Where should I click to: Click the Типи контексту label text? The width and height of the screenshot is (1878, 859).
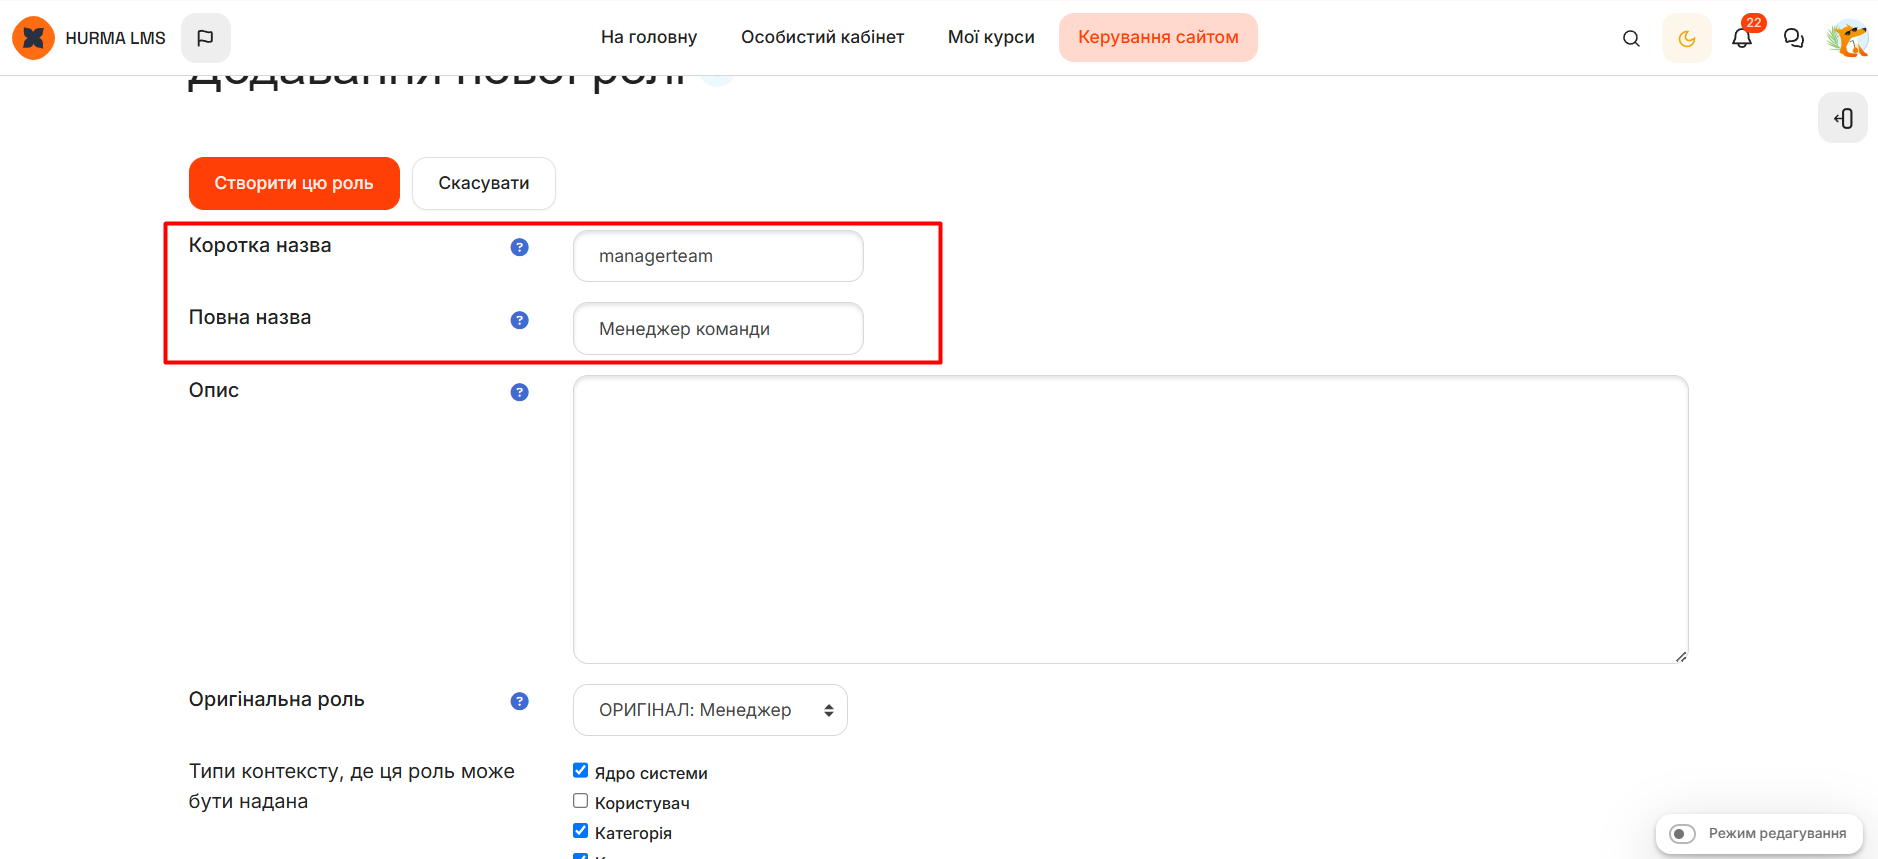(x=352, y=786)
